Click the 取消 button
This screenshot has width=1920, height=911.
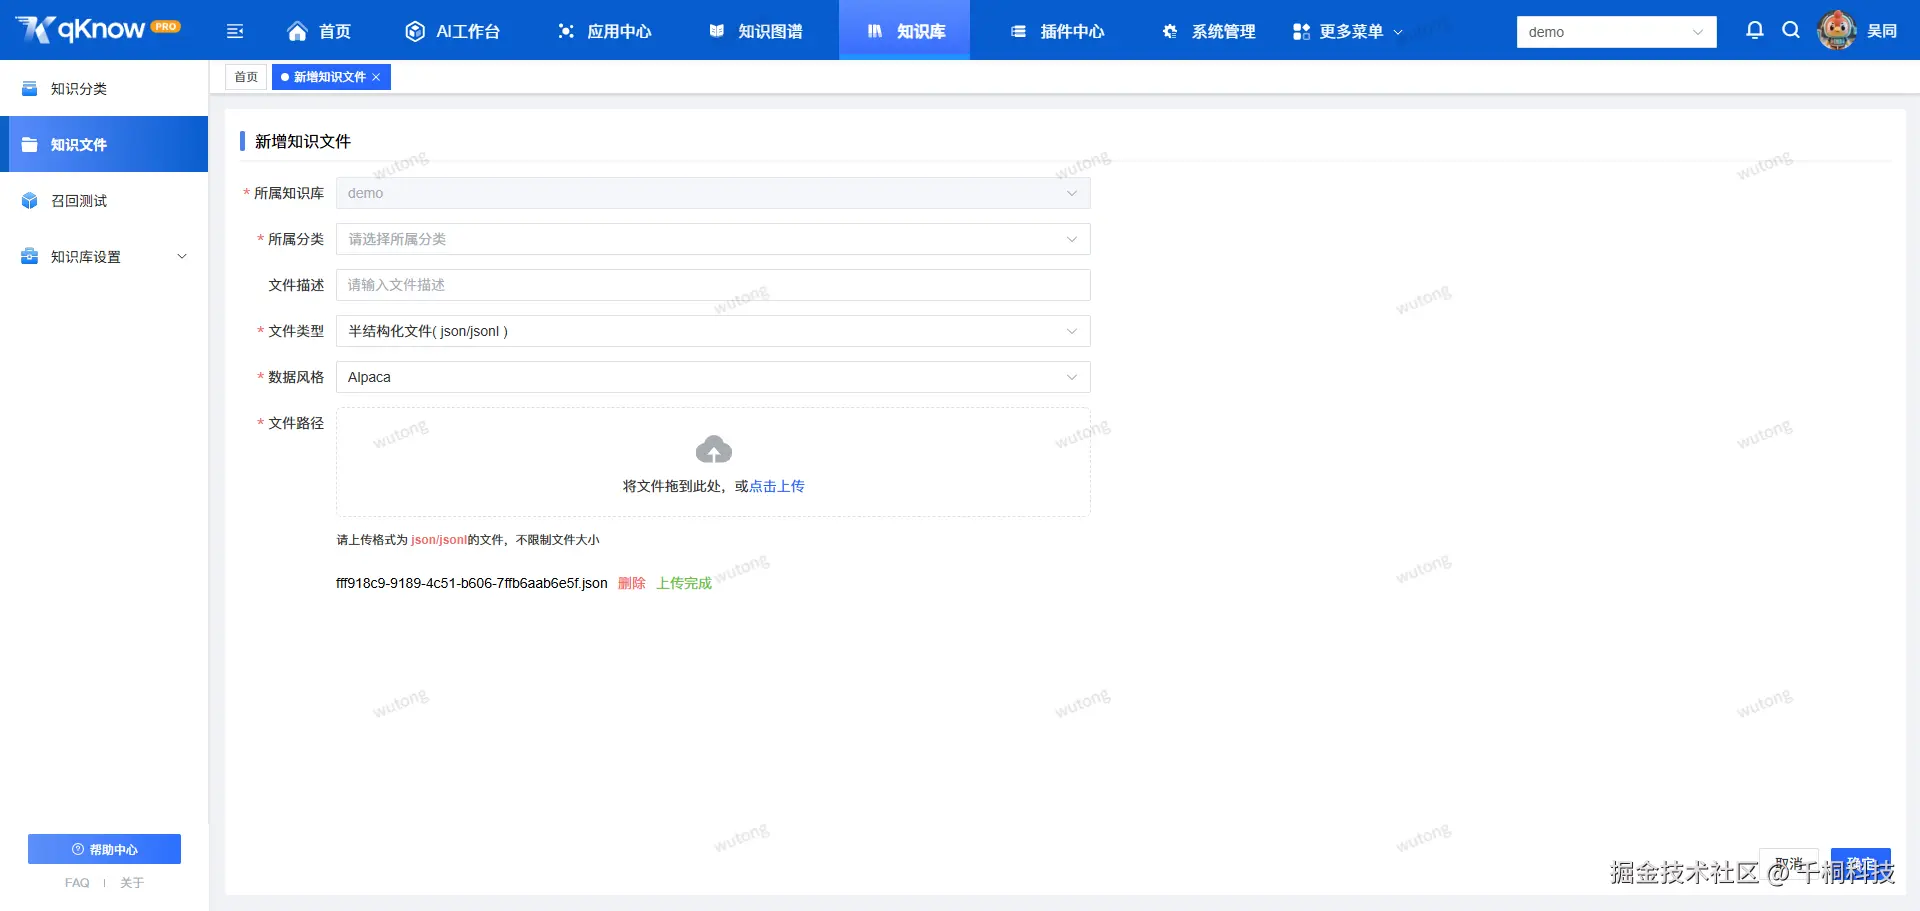1789,864
